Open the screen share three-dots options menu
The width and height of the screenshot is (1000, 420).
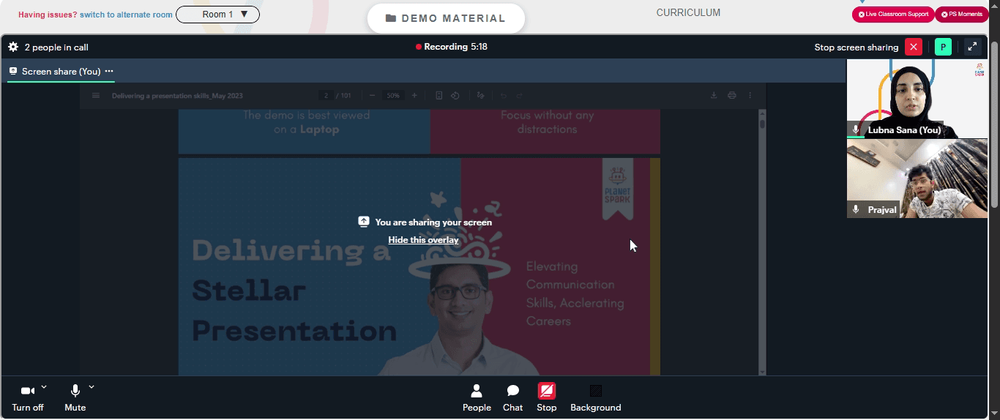click(x=109, y=71)
